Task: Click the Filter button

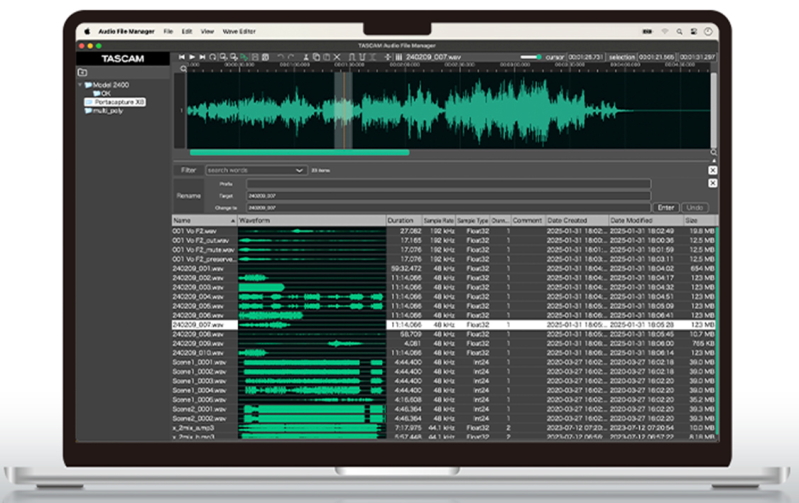Action: click(x=189, y=170)
